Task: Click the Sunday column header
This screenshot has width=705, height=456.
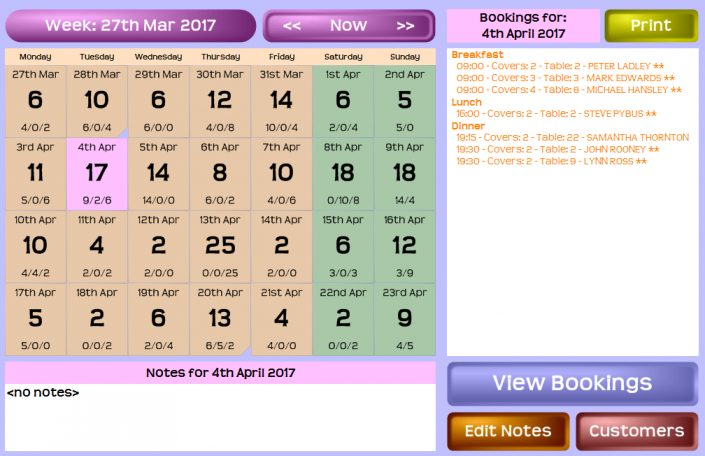Action: coord(405,57)
